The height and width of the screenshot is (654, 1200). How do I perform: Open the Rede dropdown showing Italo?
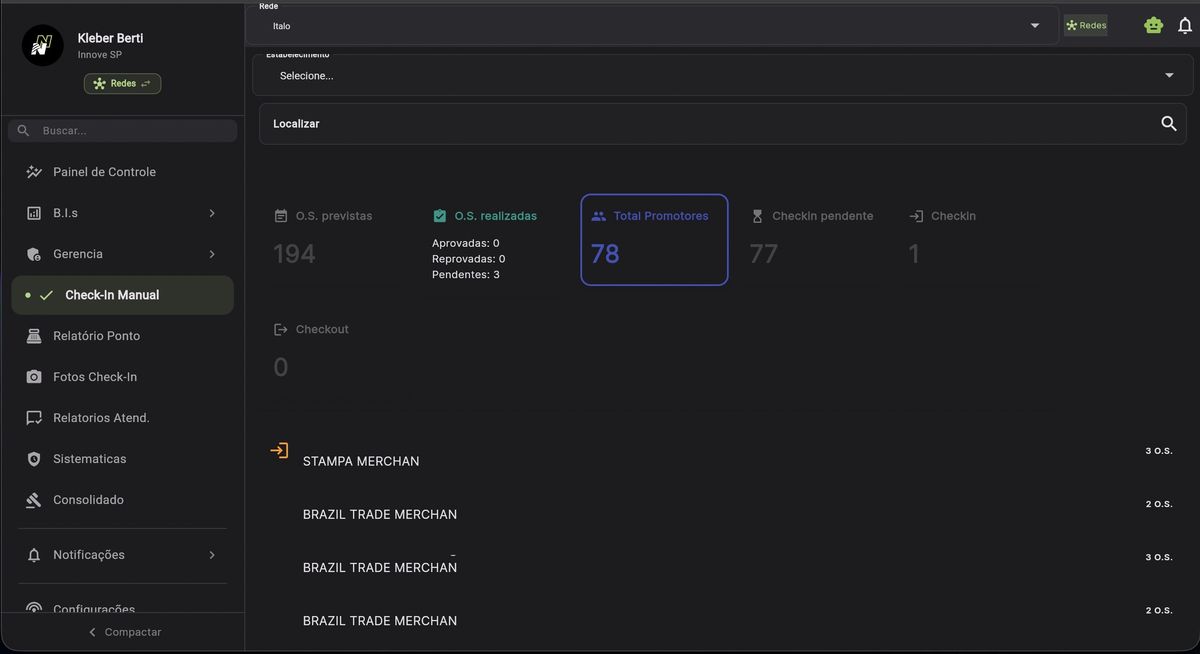click(1034, 25)
